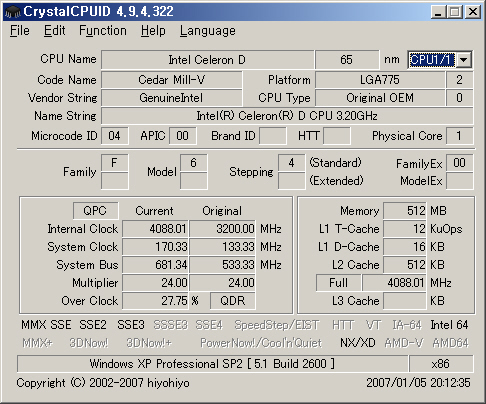
Task: Minimize the CrystalCPUID window
Action: 438,12
